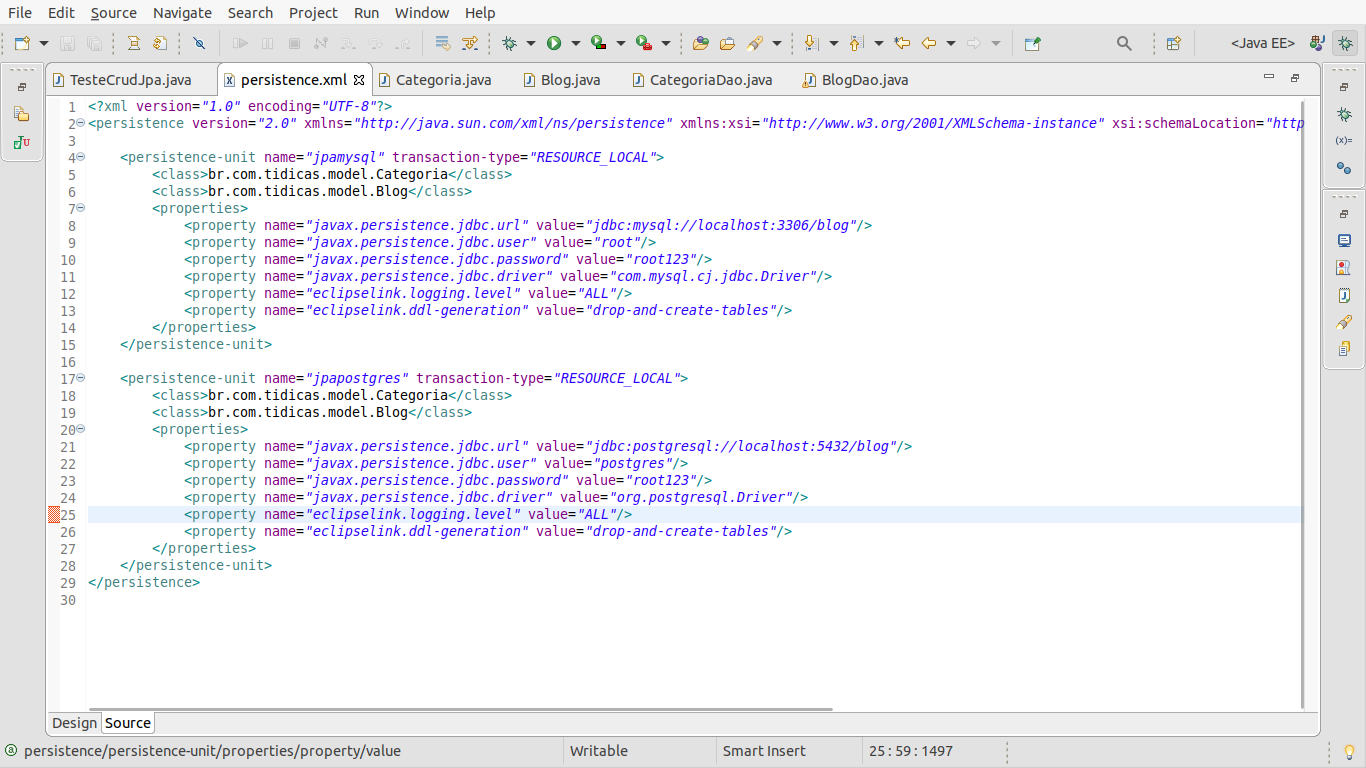Open the Search flashlight dropdown arrow
Screen dimensions: 1366x768
click(776, 43)
